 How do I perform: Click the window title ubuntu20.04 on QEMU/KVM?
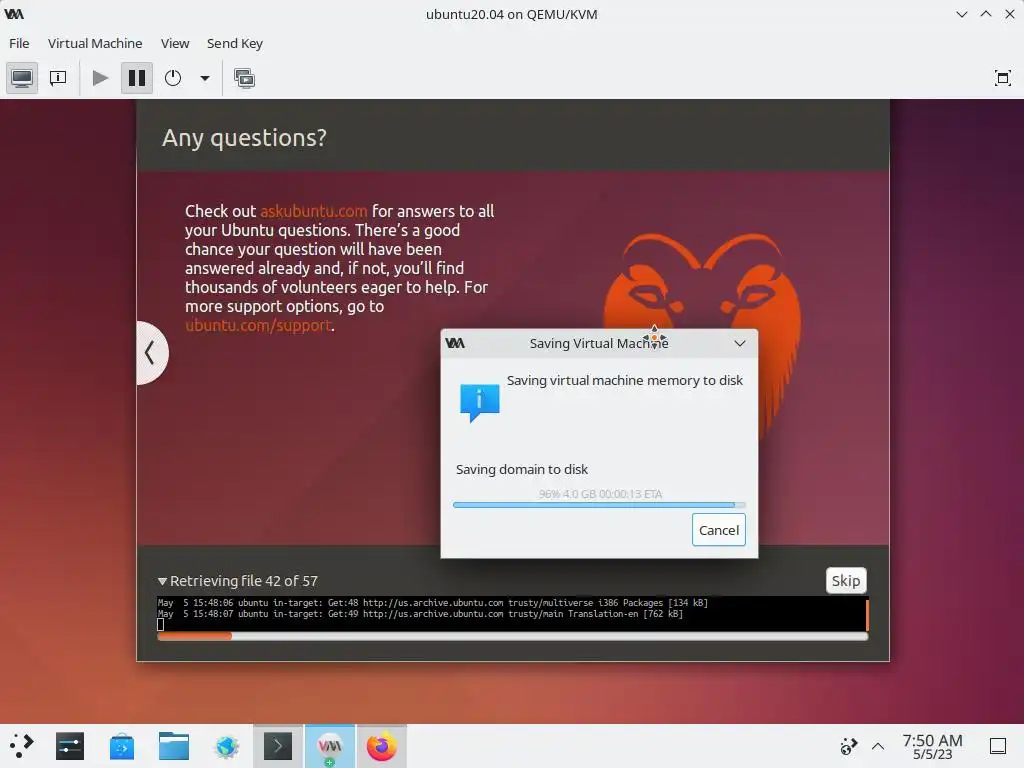coord(511,14)
